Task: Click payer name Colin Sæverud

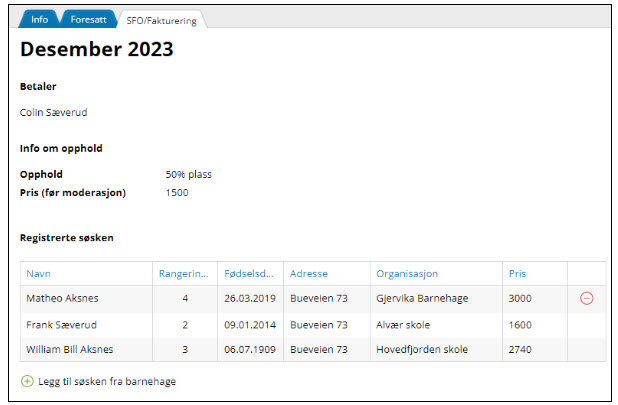Action: point(54,112)
